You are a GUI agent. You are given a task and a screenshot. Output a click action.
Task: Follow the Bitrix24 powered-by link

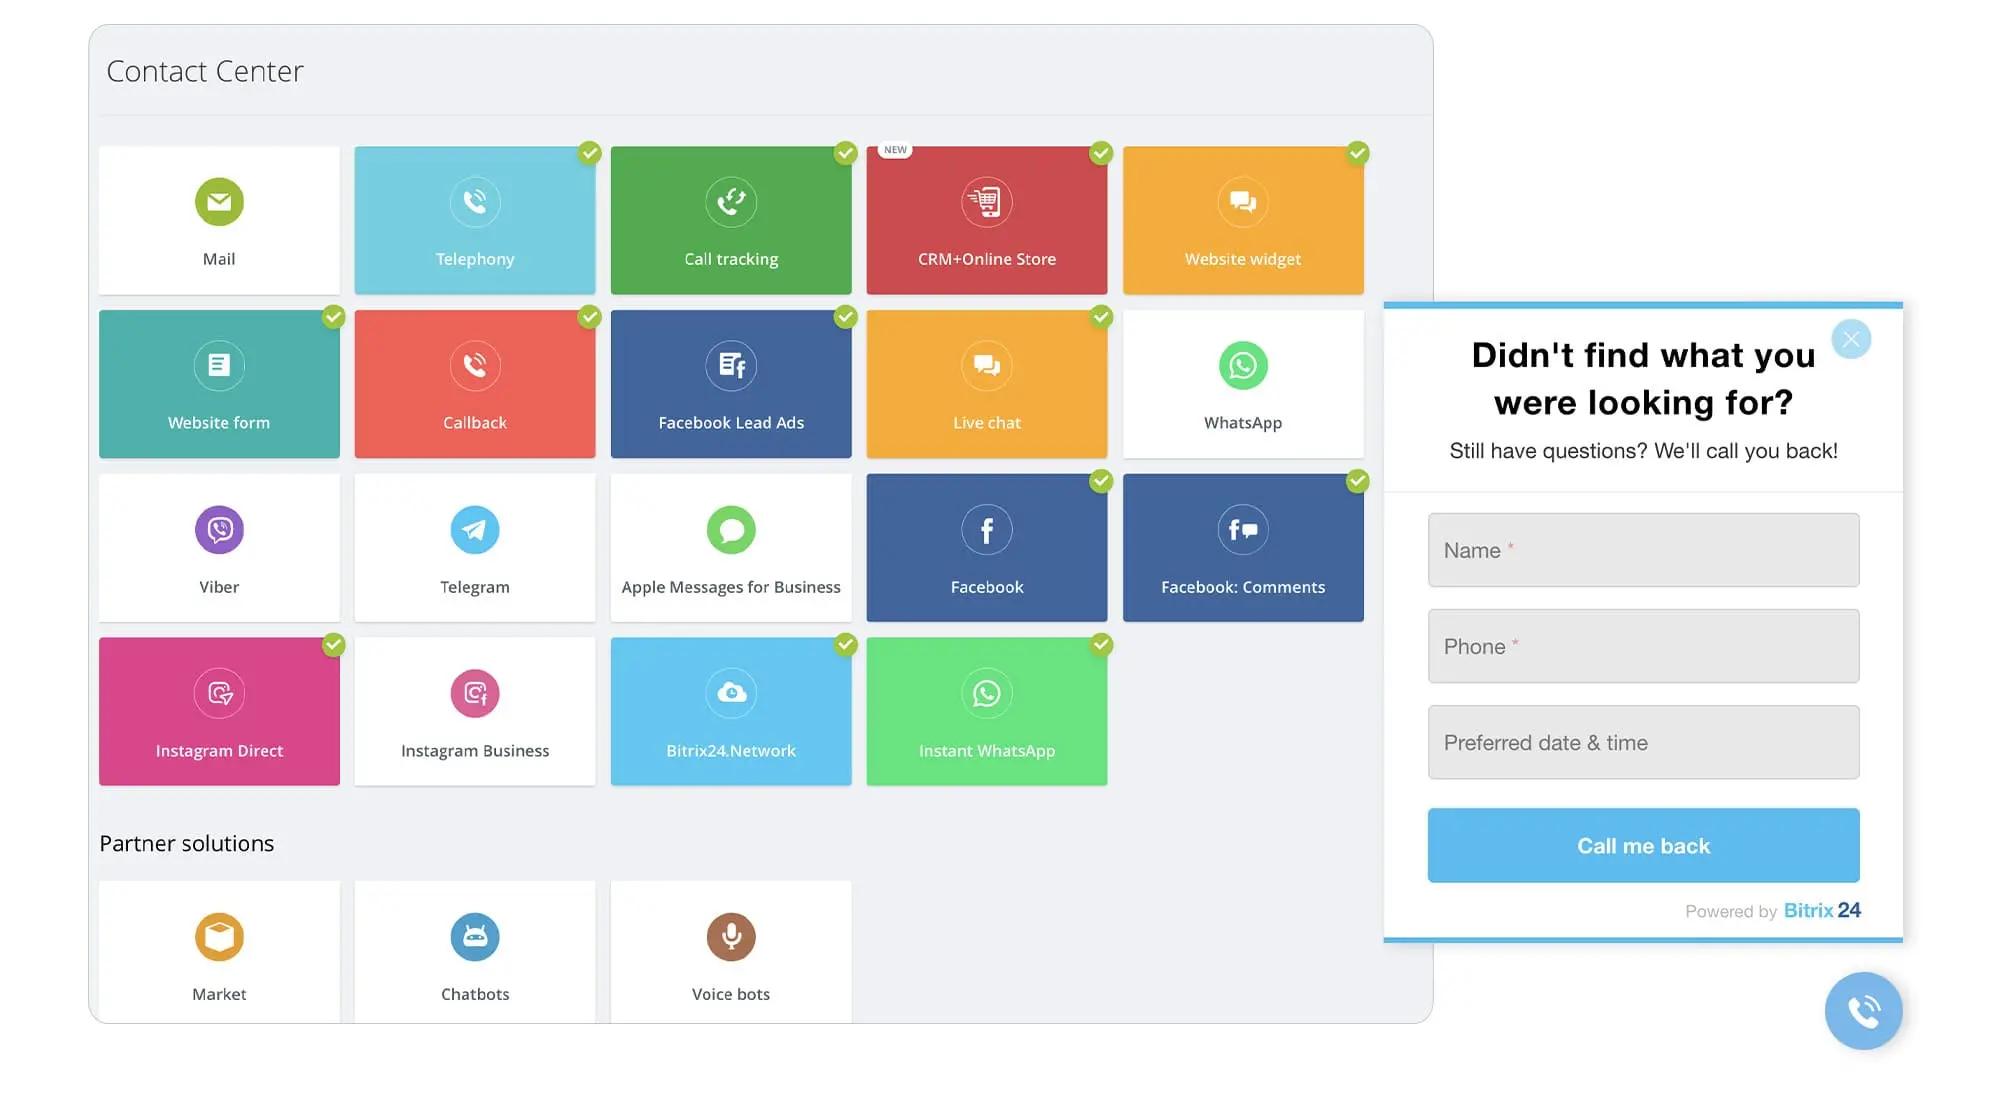[x=1821, y=911]
